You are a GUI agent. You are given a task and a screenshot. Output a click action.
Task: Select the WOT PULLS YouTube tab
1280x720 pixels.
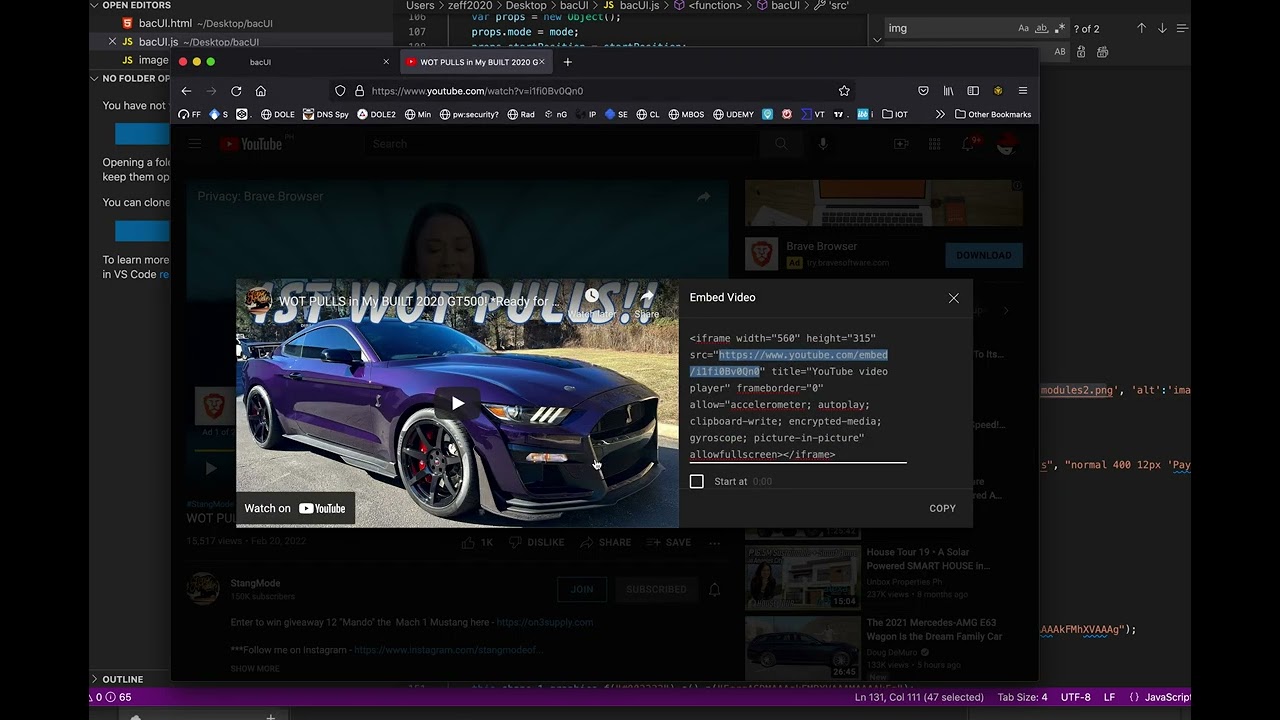click(475, 62)
